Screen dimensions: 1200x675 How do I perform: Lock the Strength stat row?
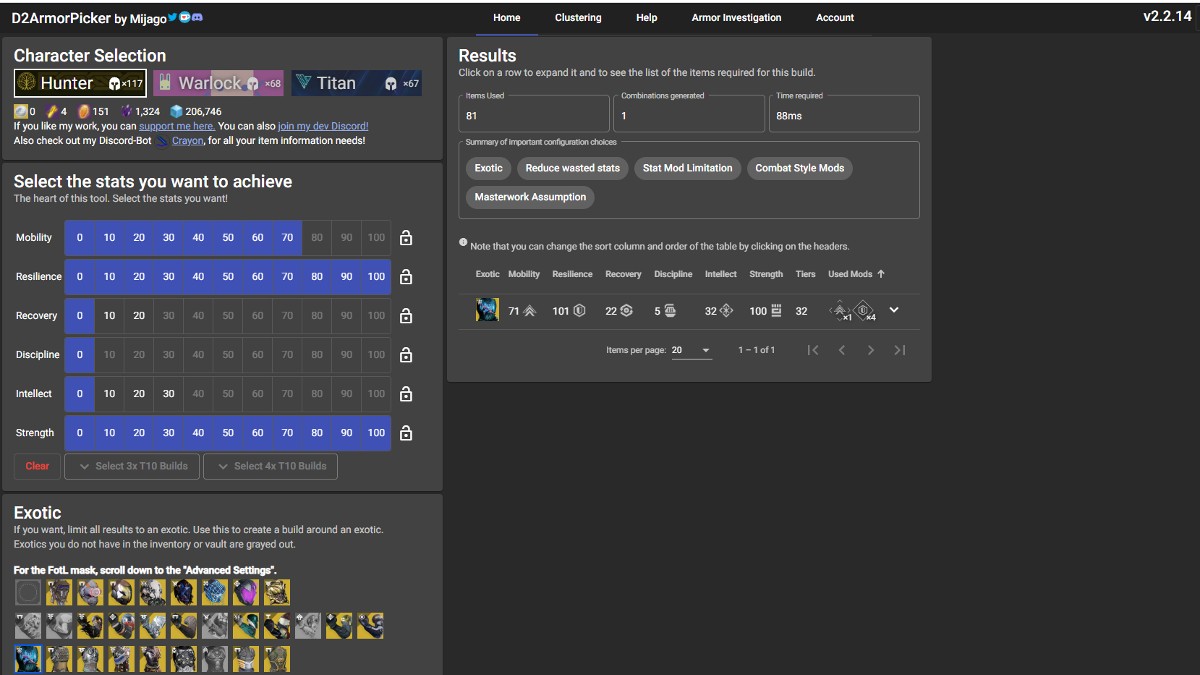click(406, 433)
